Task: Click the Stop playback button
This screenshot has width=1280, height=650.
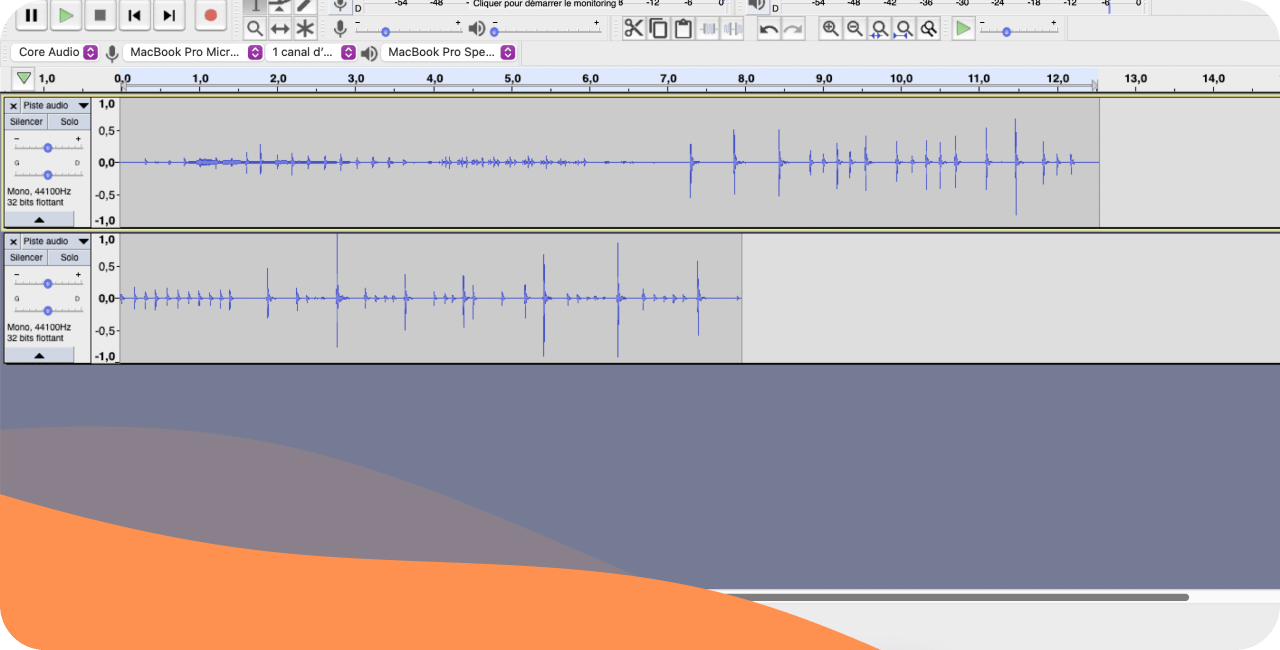Action: click(x=100, y=15)
